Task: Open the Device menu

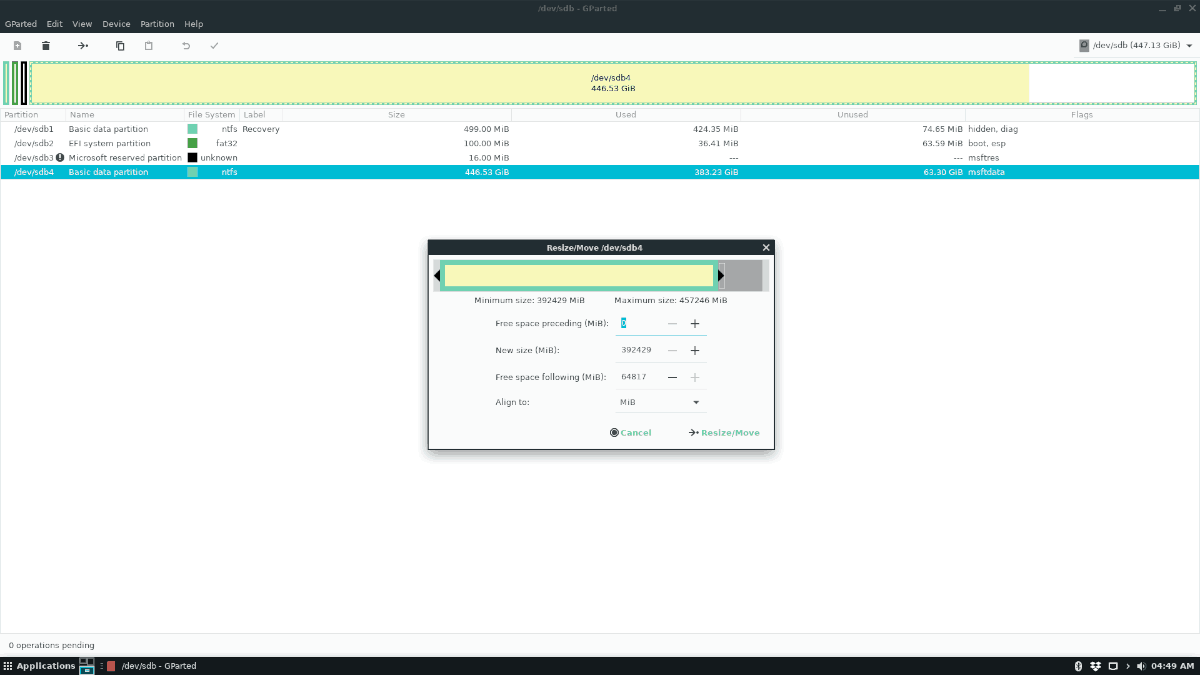Action: click(116, 24)
